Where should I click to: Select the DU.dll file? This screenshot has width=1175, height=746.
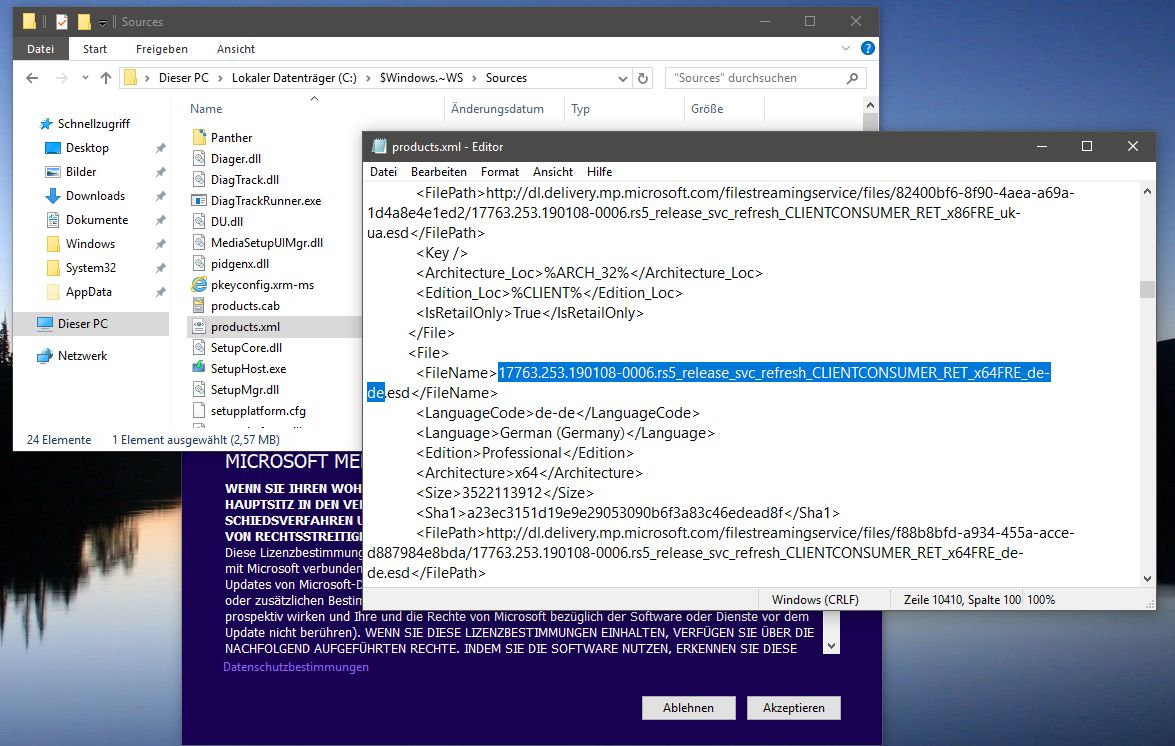pos(227,222)
